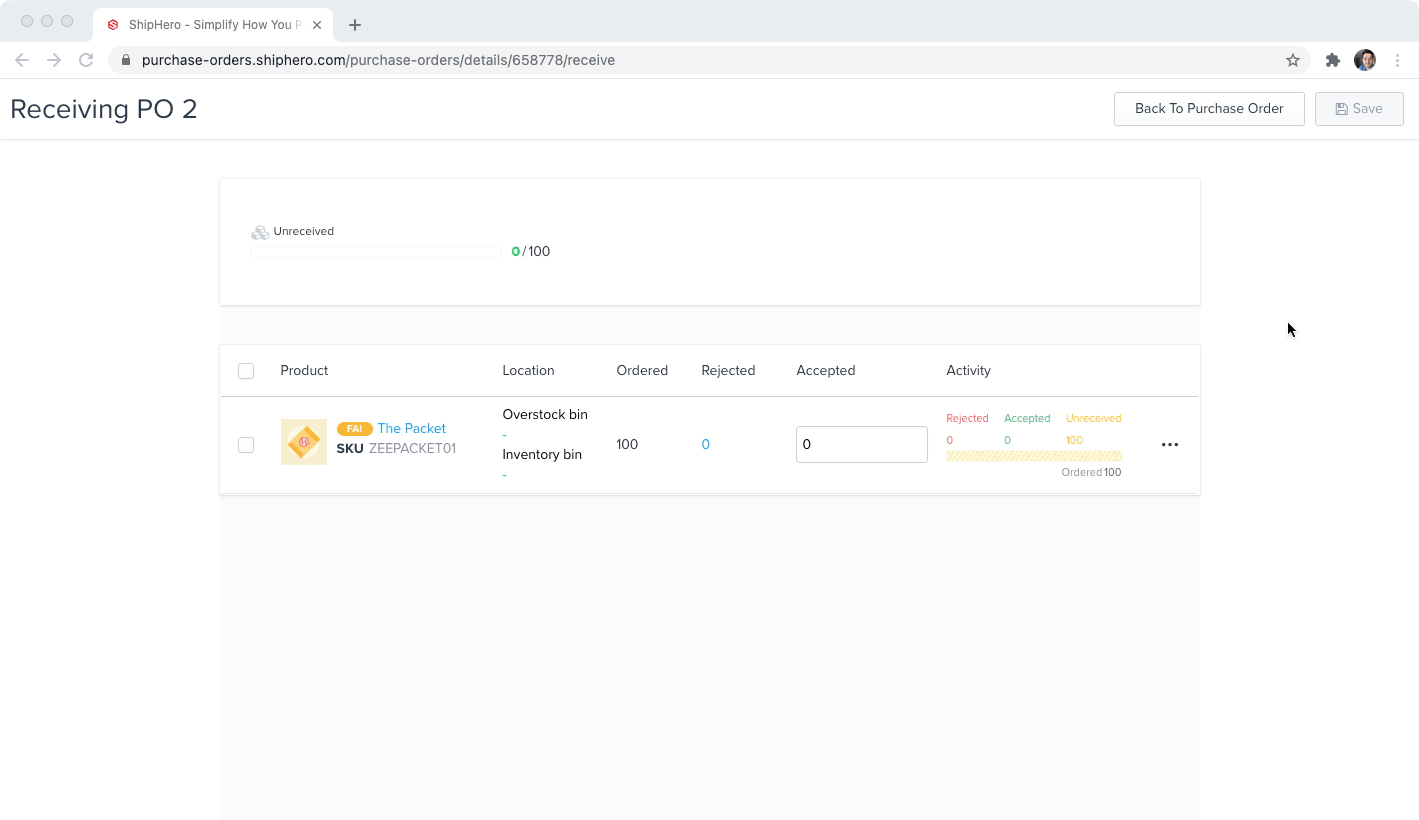Image resolution: width=1419 pixels, height=820 pixels.
Task: Reload the page
Action: click(x=86, y=60)
